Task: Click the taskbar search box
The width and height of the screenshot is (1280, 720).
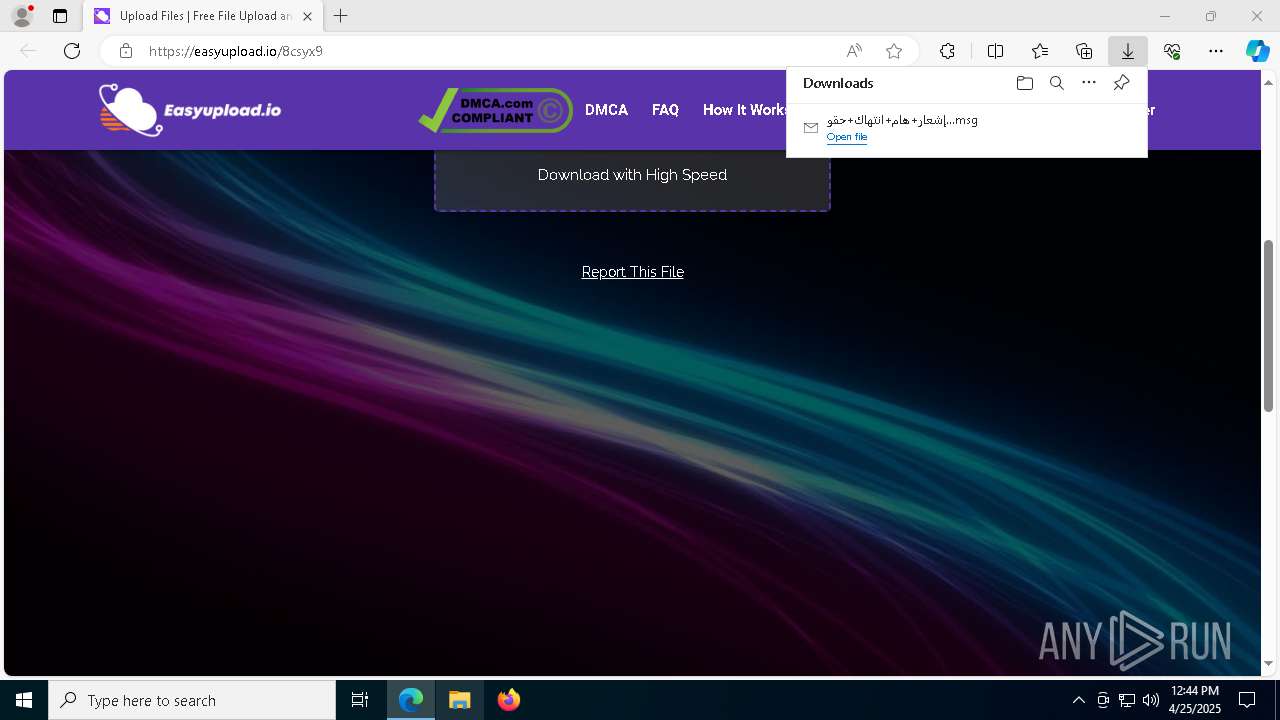Action: pos(192,700)
